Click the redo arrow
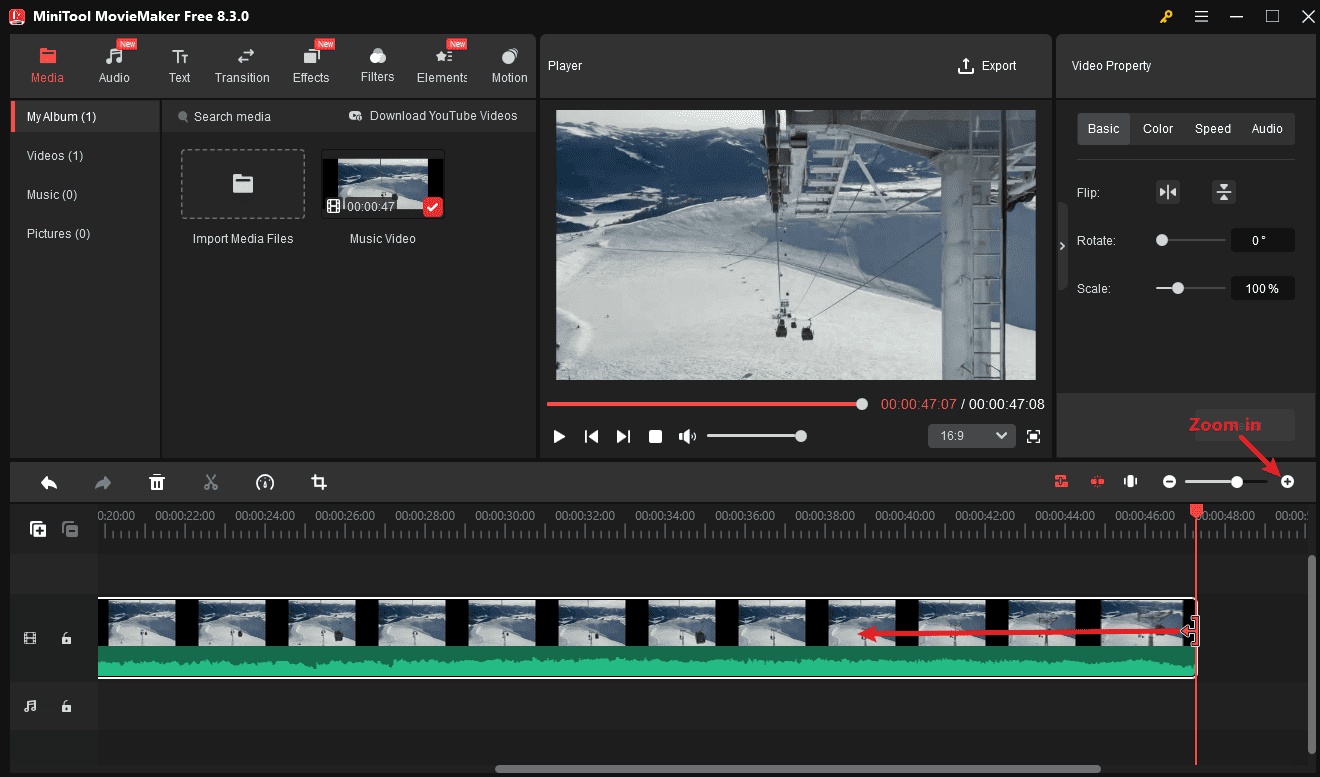 [x=103, y=483]
